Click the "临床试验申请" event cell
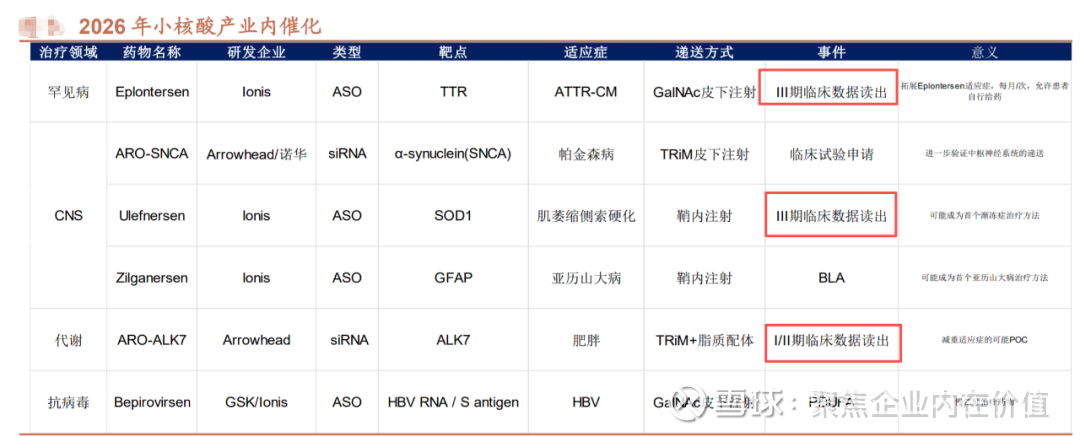 point(831,154)
